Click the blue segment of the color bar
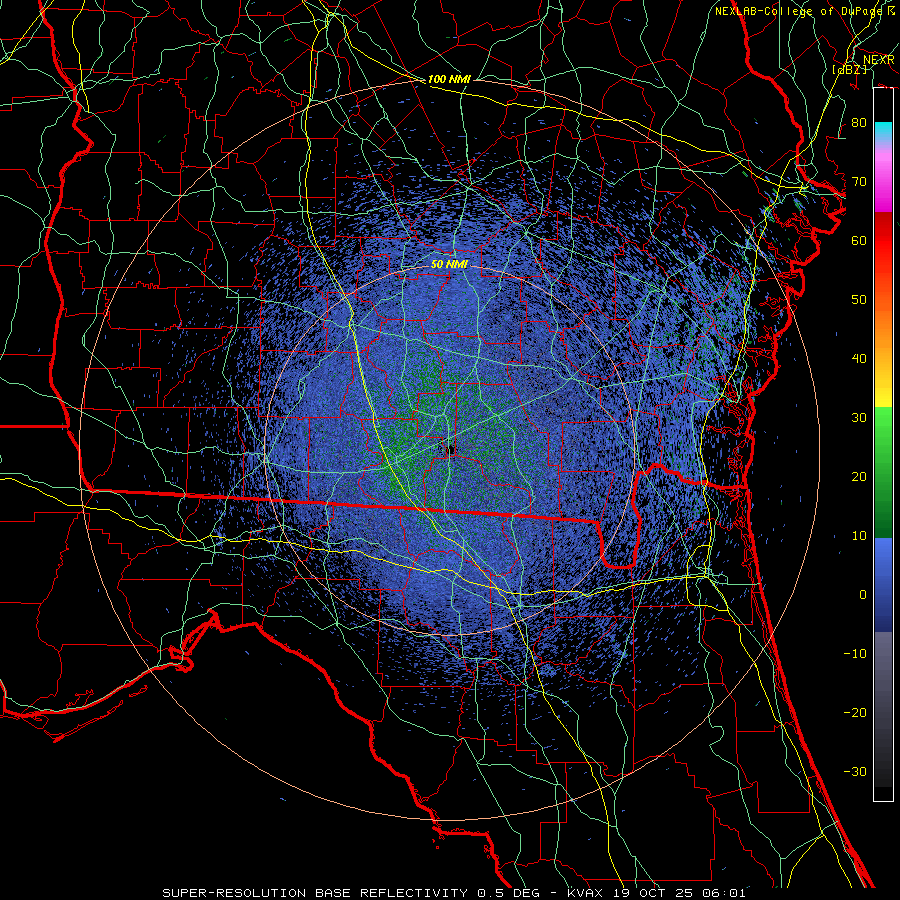 [883, 584]
